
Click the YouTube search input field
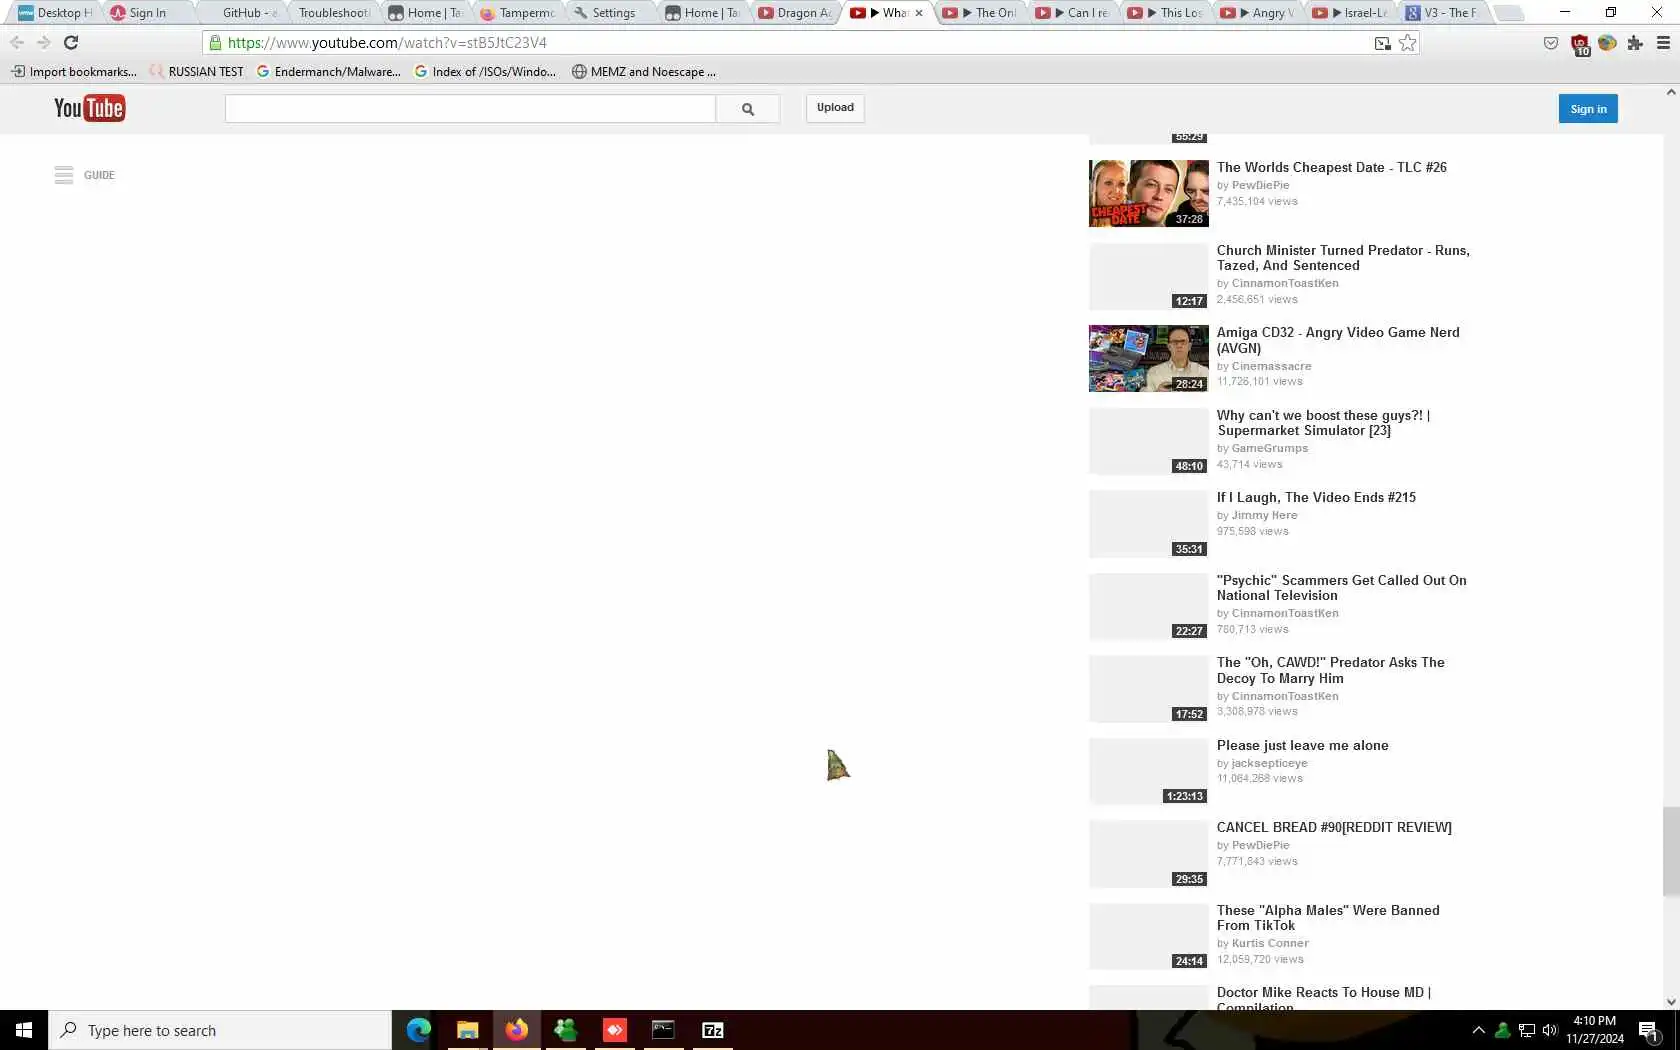pos(470,109)
